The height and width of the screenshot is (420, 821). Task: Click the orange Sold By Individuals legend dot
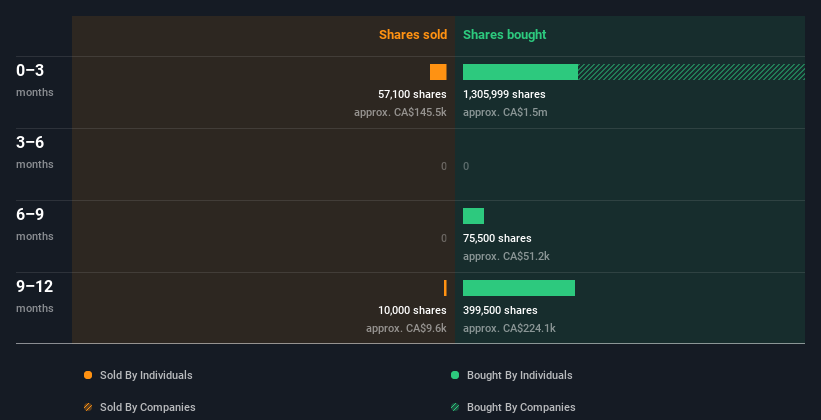click(88, 375)
